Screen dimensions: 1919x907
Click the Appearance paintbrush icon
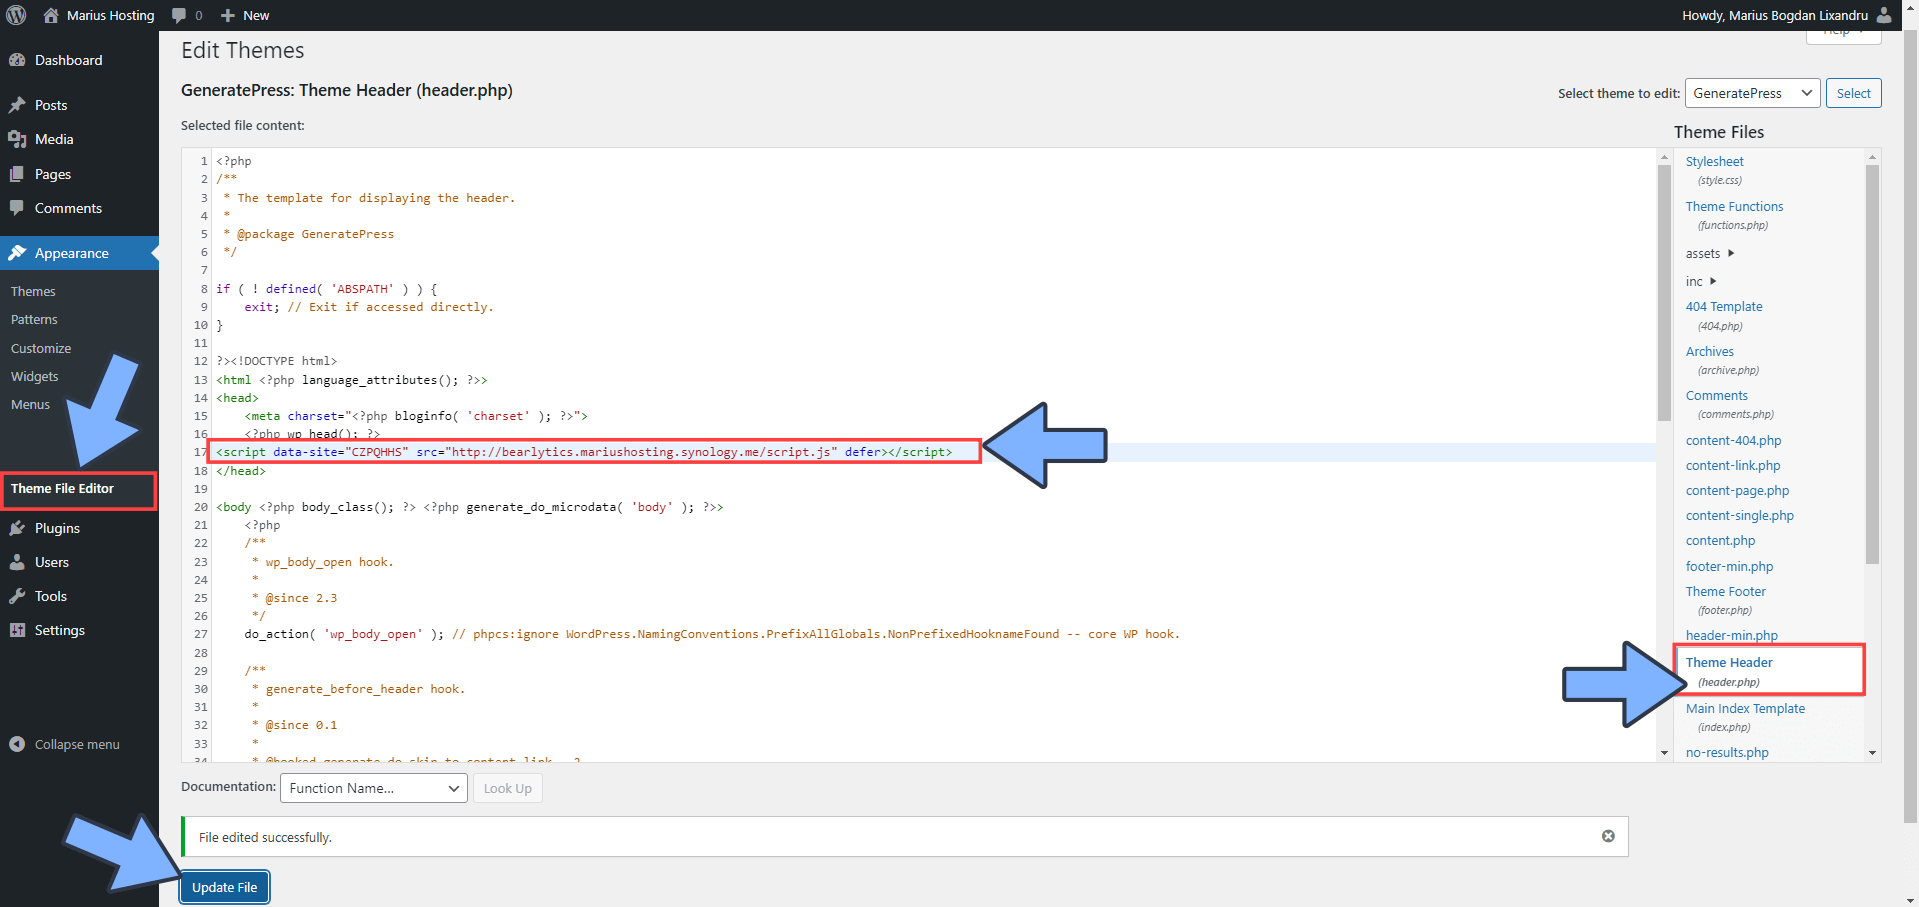17,253
